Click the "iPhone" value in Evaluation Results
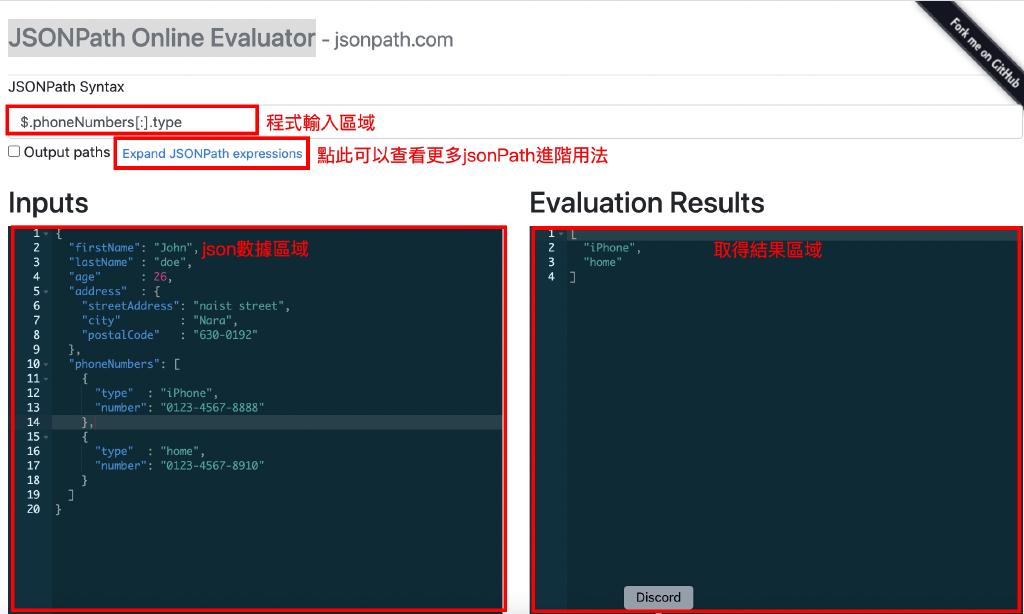Screen dimensions: 1024x614 tap(611, 248)
